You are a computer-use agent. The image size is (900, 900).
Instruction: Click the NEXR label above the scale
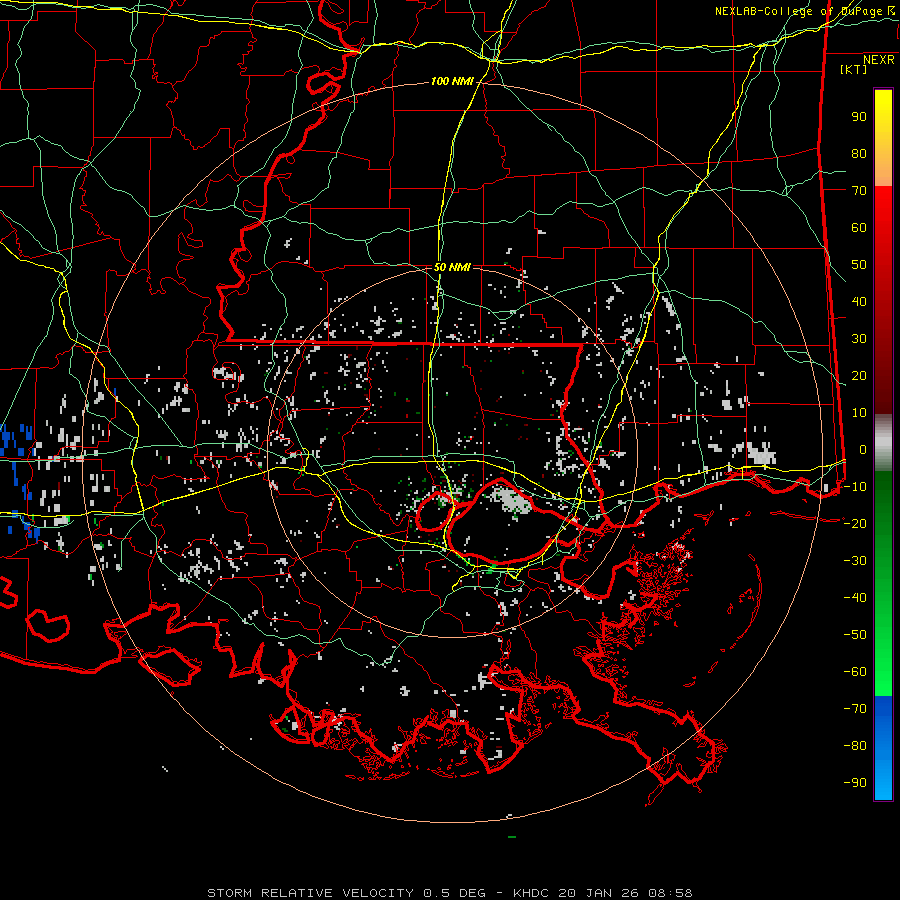tap(878, 60)
